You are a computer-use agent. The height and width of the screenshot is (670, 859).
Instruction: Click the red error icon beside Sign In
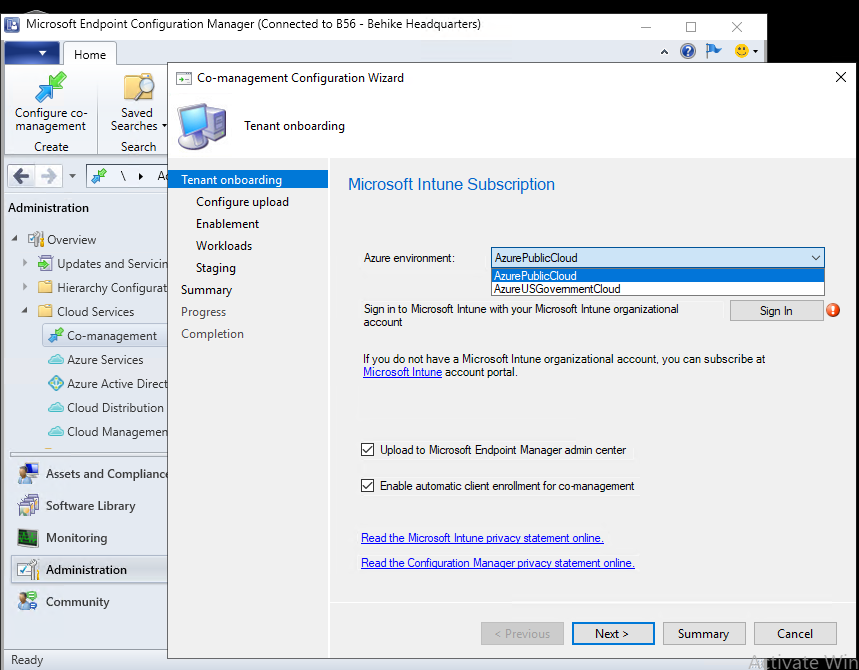(x=833, y=310)
